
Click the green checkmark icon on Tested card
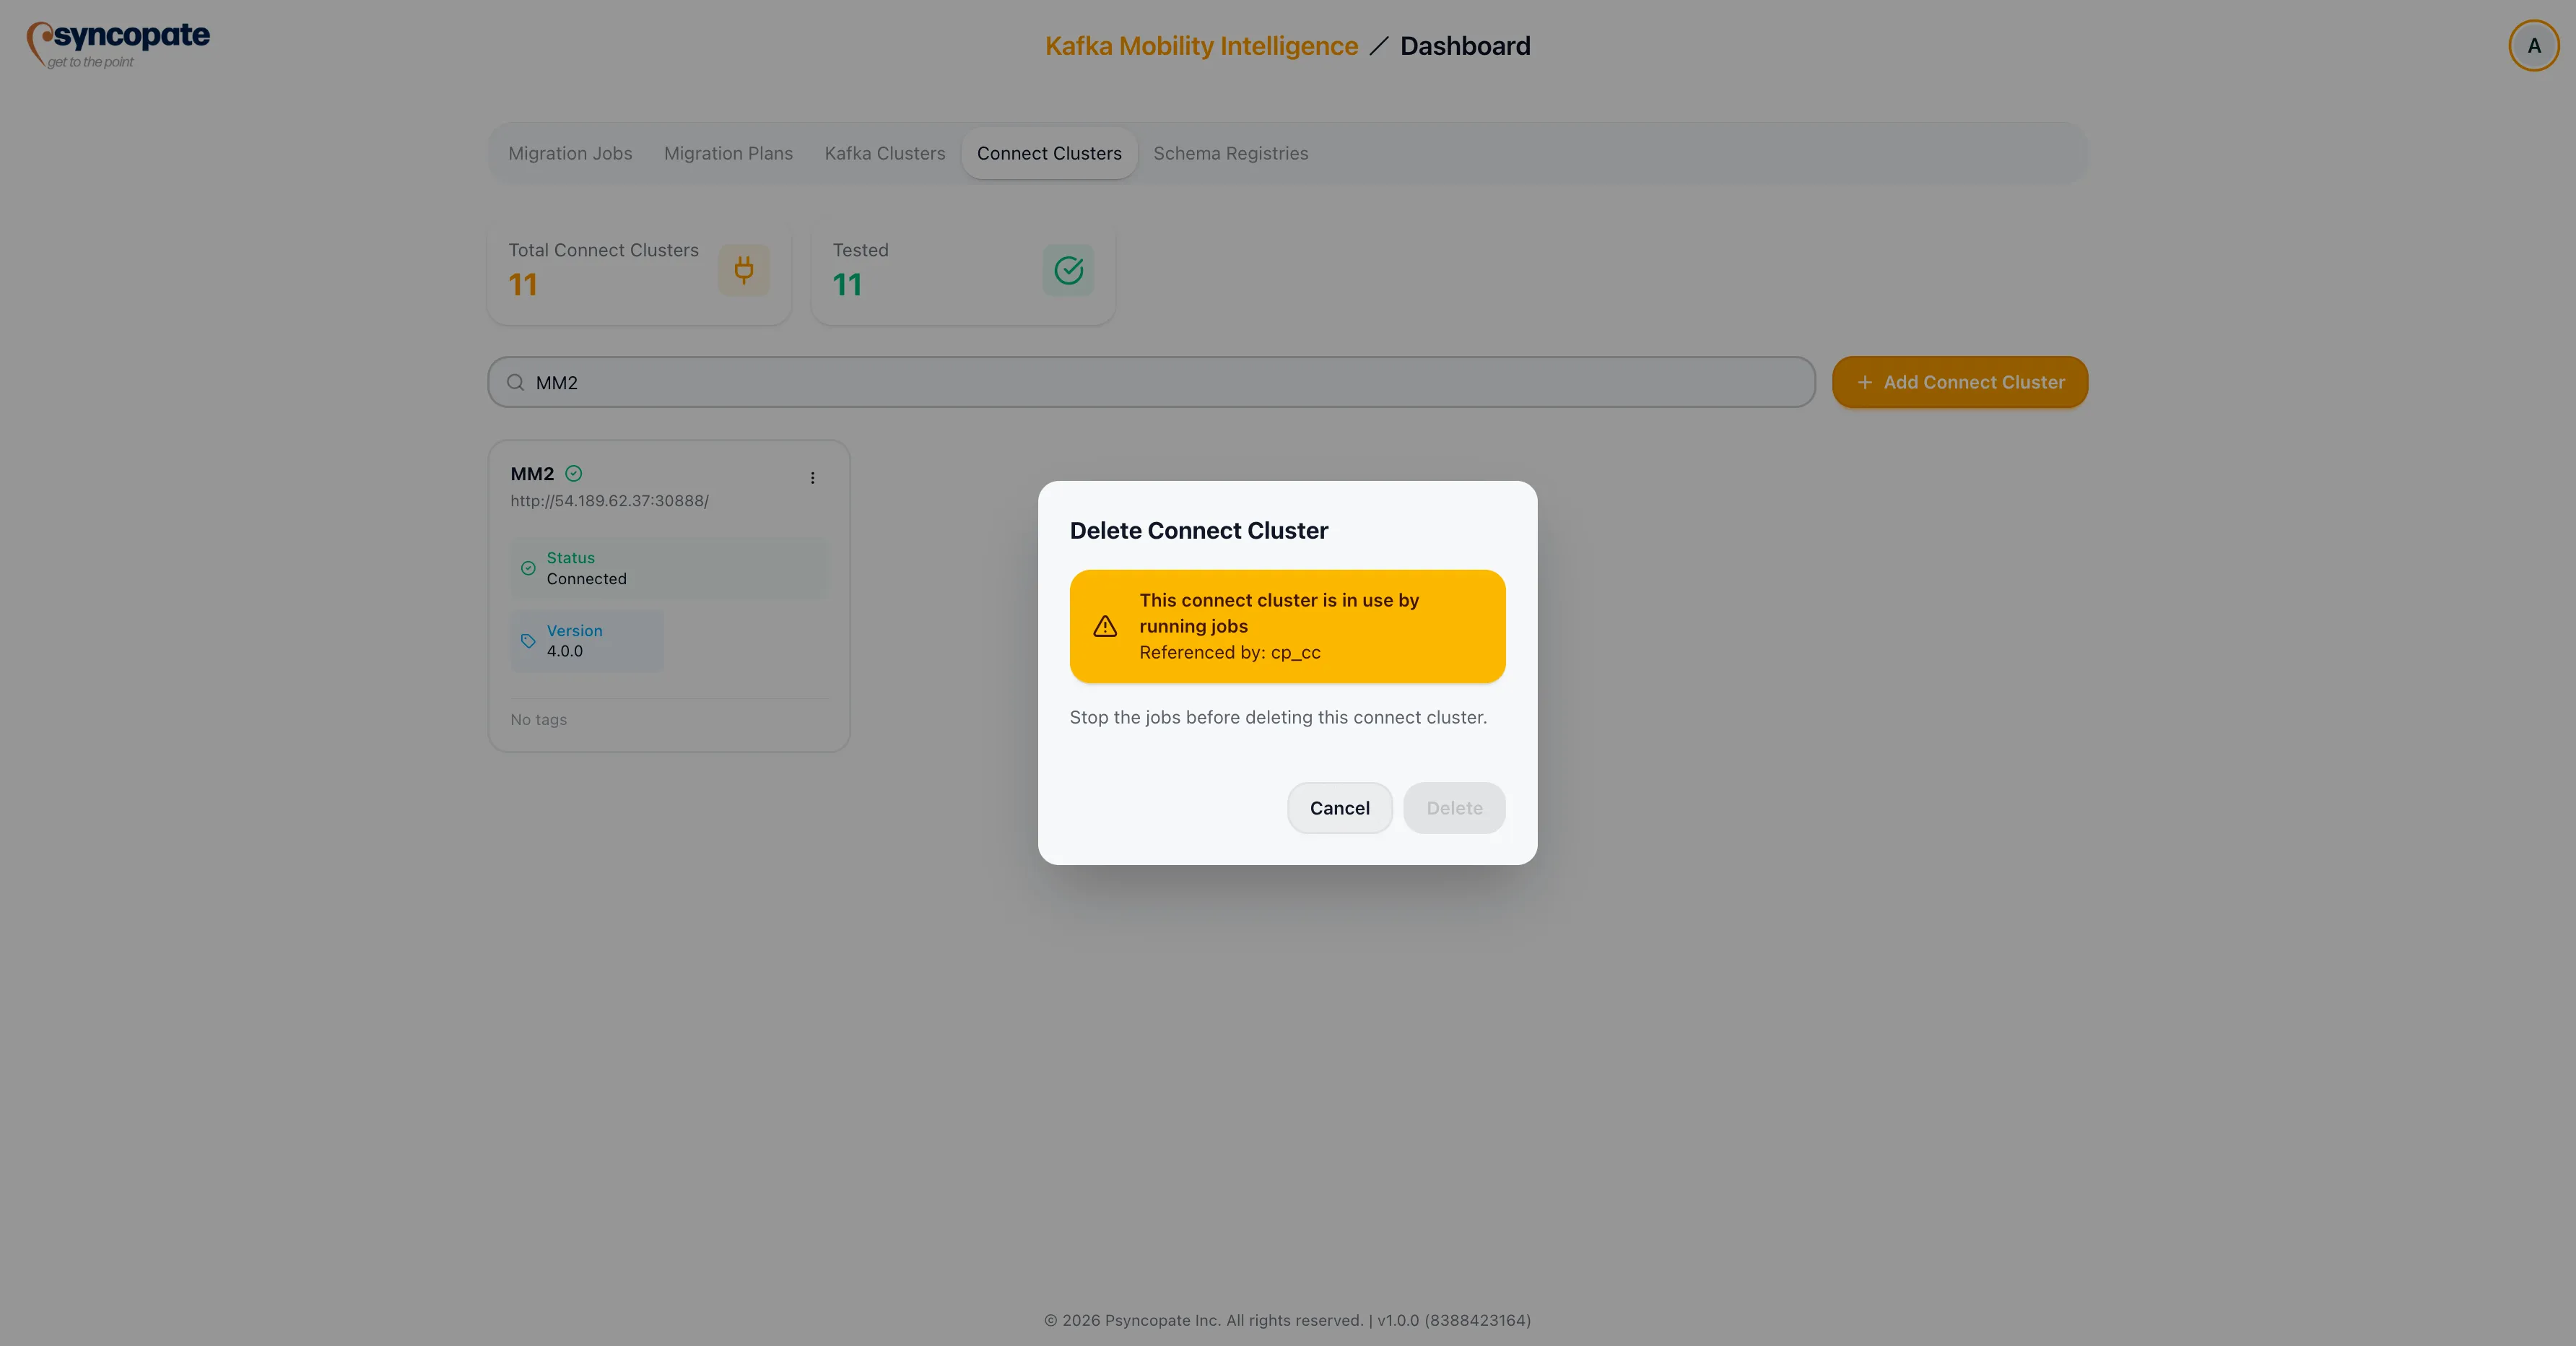click(x=1067, y=270)
